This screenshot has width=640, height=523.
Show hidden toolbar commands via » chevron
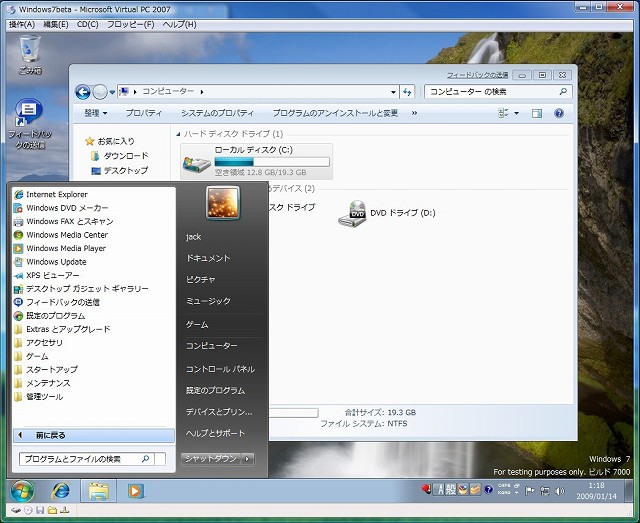414,113
